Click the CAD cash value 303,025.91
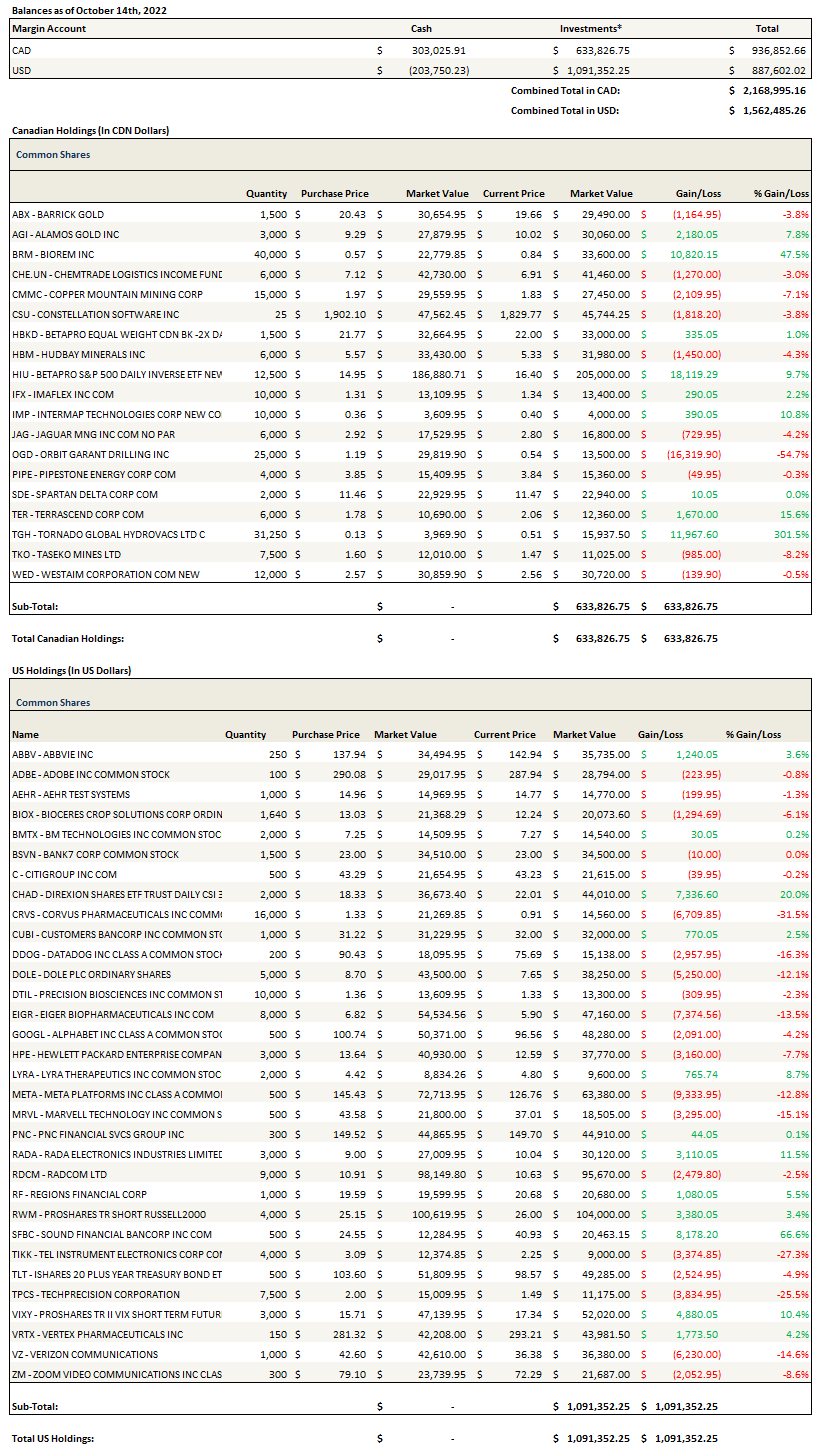This screenshot has height=1453, width=829. pyautogui.click(x=438, y=49)
